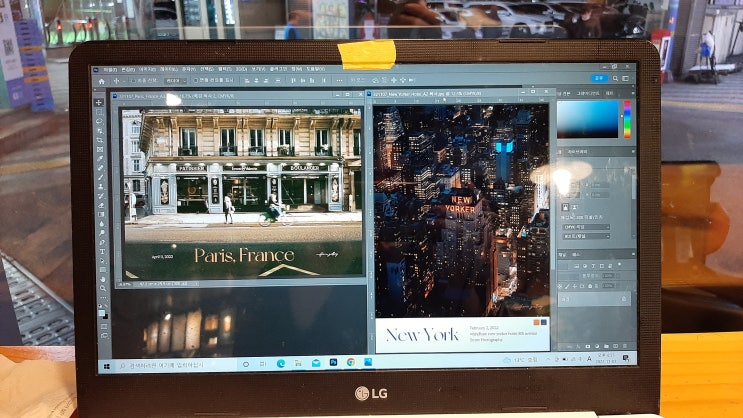The image size is (743, 418).
Task: Open the color panel flyout menu
Action: (x=632, y=94)
